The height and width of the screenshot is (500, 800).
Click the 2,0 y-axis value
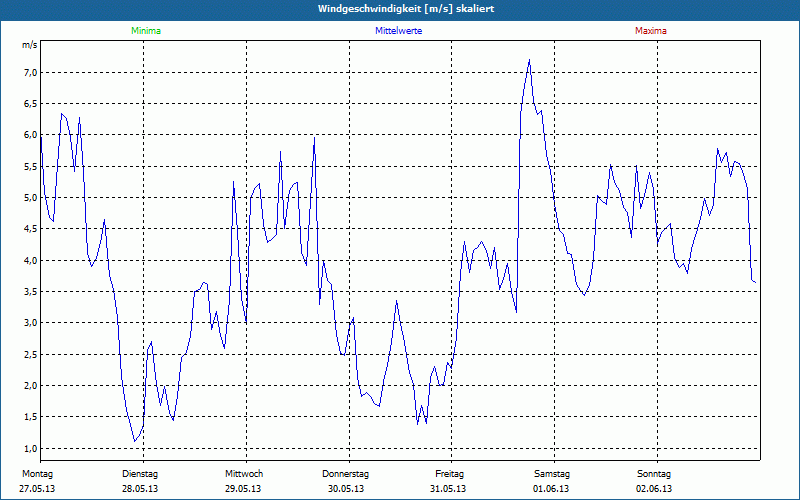tap(31, 385)
